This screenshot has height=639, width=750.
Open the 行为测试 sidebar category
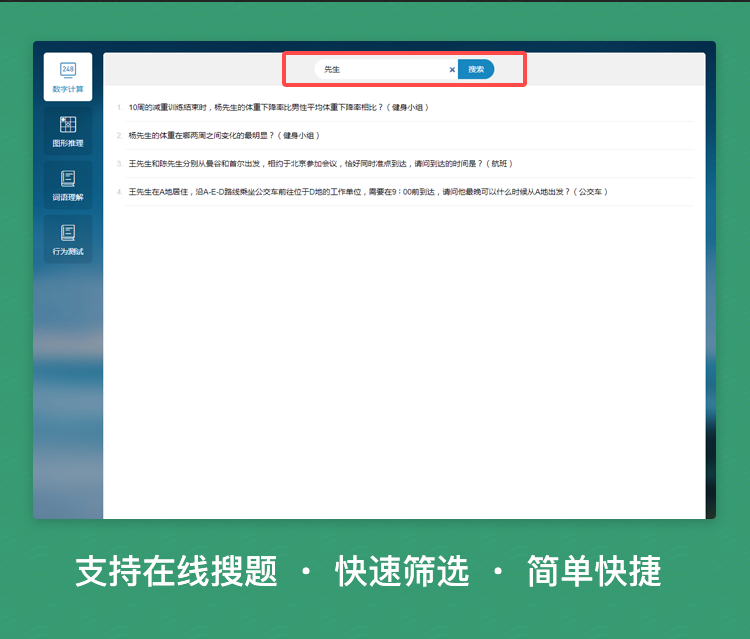click(68, 239)
